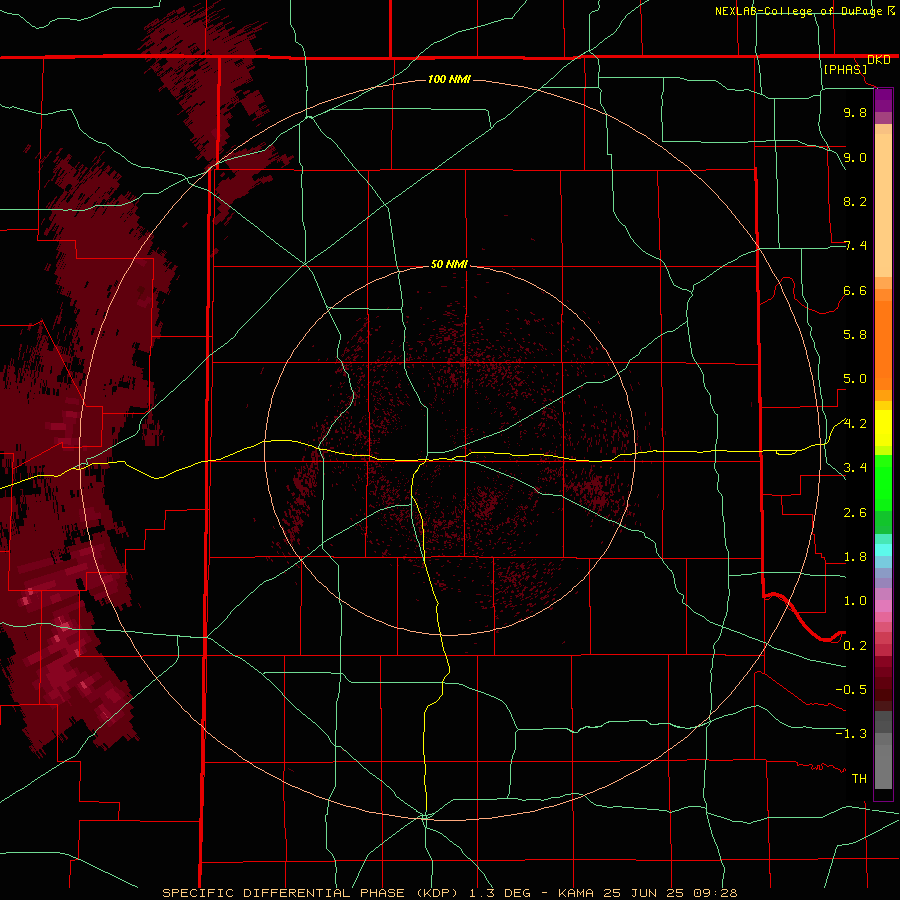Click the 1.0 color scale value

(855, 601)
